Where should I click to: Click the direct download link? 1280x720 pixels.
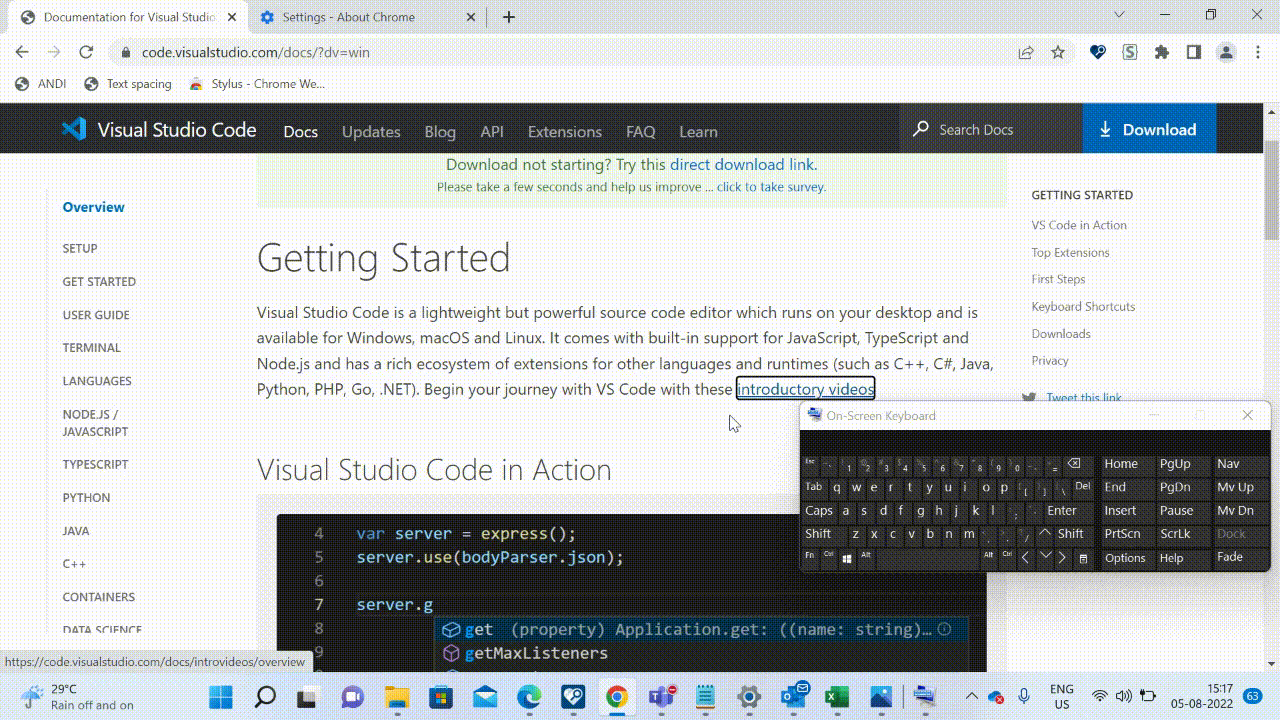[x=743, y=164]
